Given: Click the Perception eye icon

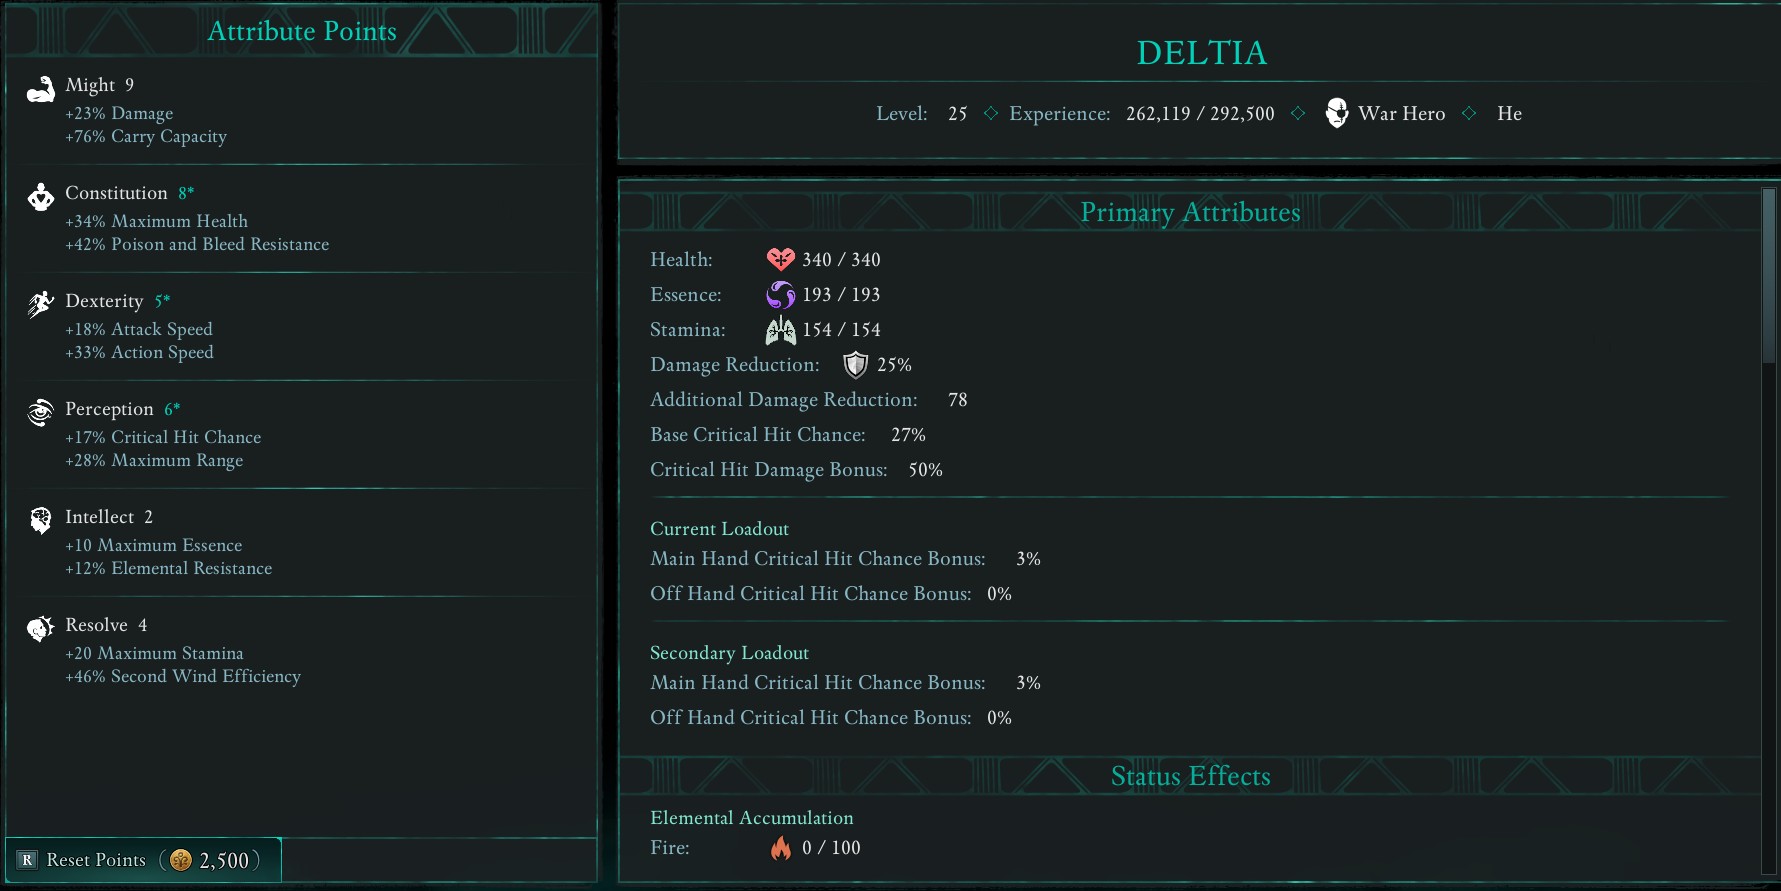Looking at the screenshot, I should click(41, 412).
